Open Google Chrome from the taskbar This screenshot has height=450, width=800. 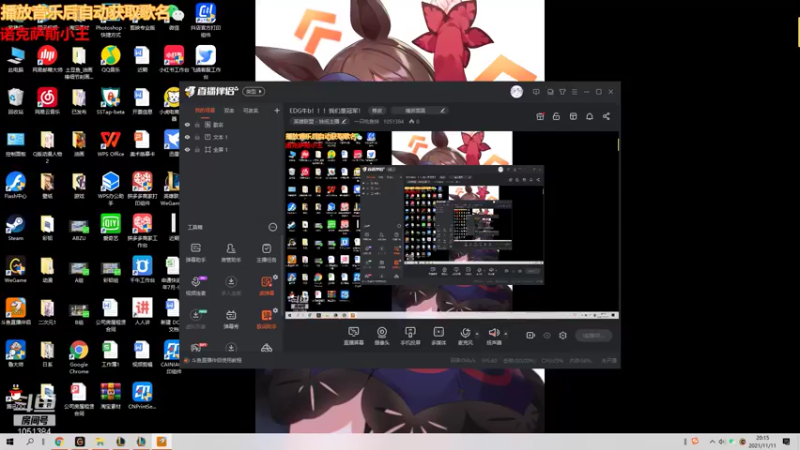pos(59,441)
